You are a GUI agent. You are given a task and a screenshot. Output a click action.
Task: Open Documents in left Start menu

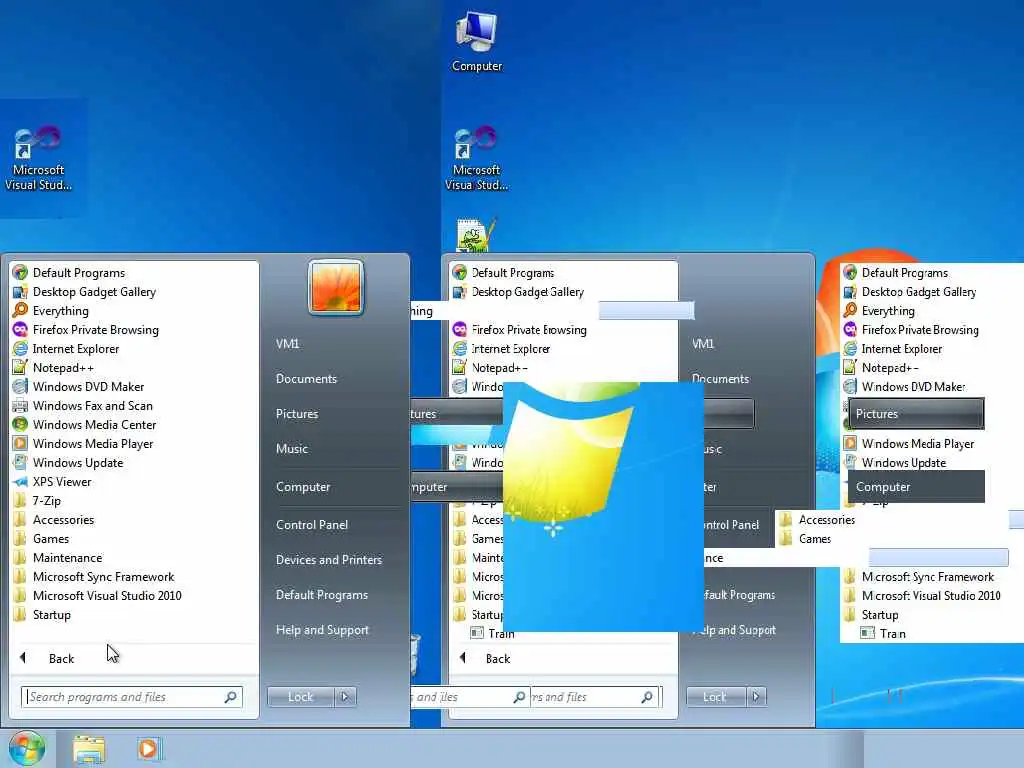[x=306, y=379]
